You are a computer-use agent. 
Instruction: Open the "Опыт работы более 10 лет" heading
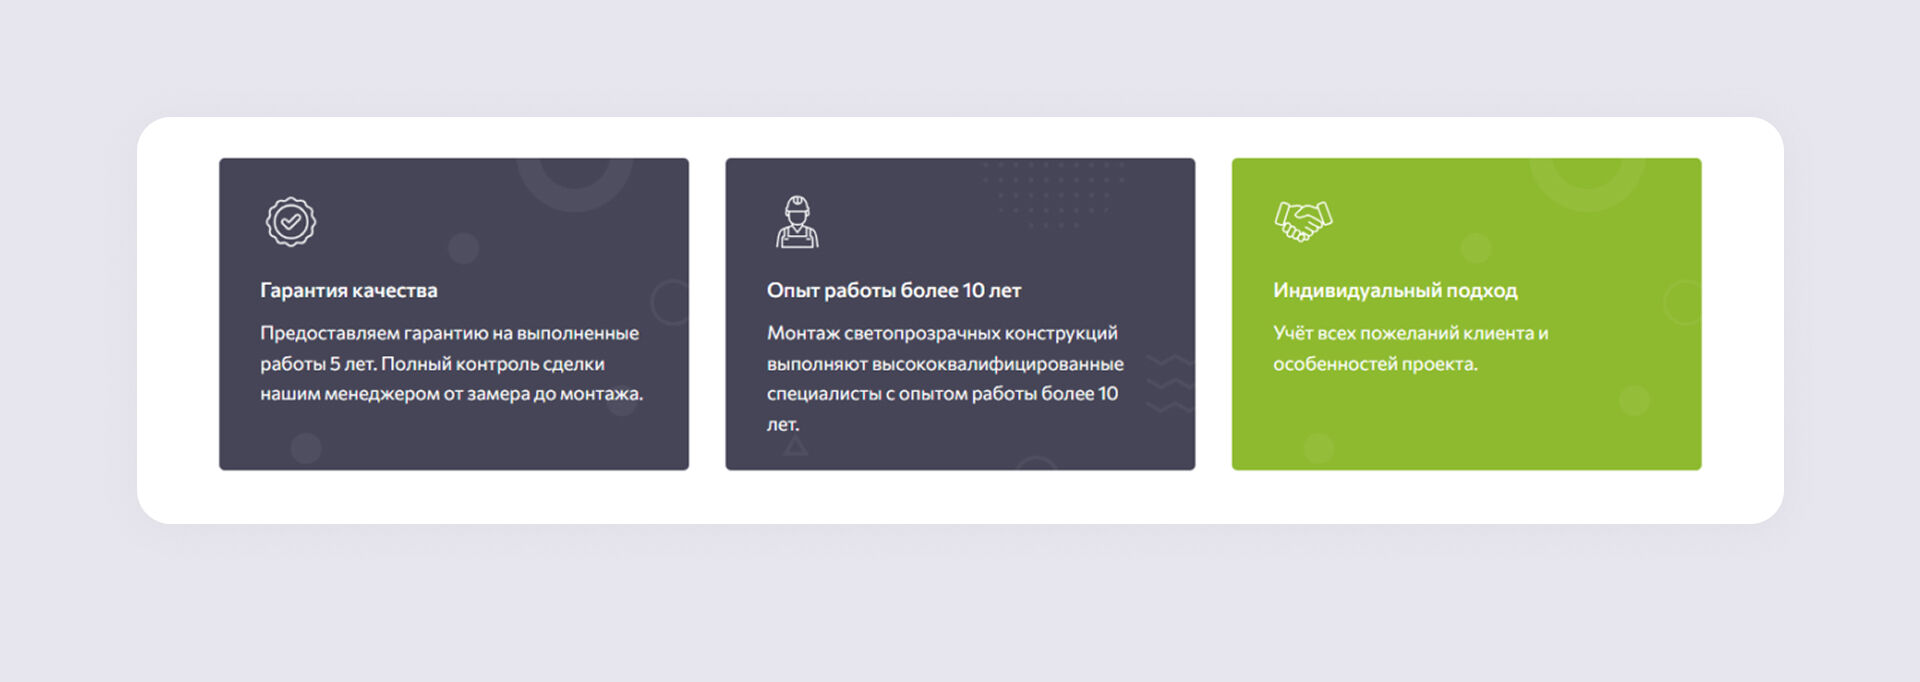pyautogui.click(x=893, y=291)
